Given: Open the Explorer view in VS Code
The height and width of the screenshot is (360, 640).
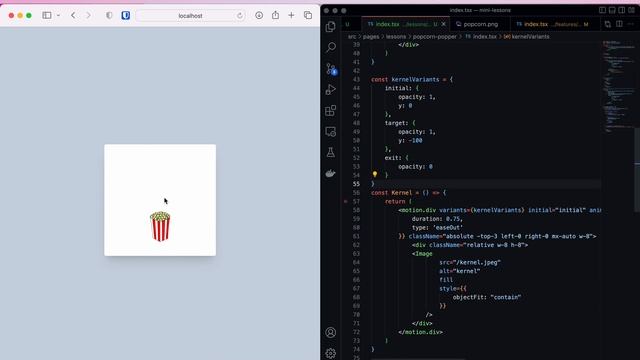Looking at the screenshot, I should click(331, 27).
